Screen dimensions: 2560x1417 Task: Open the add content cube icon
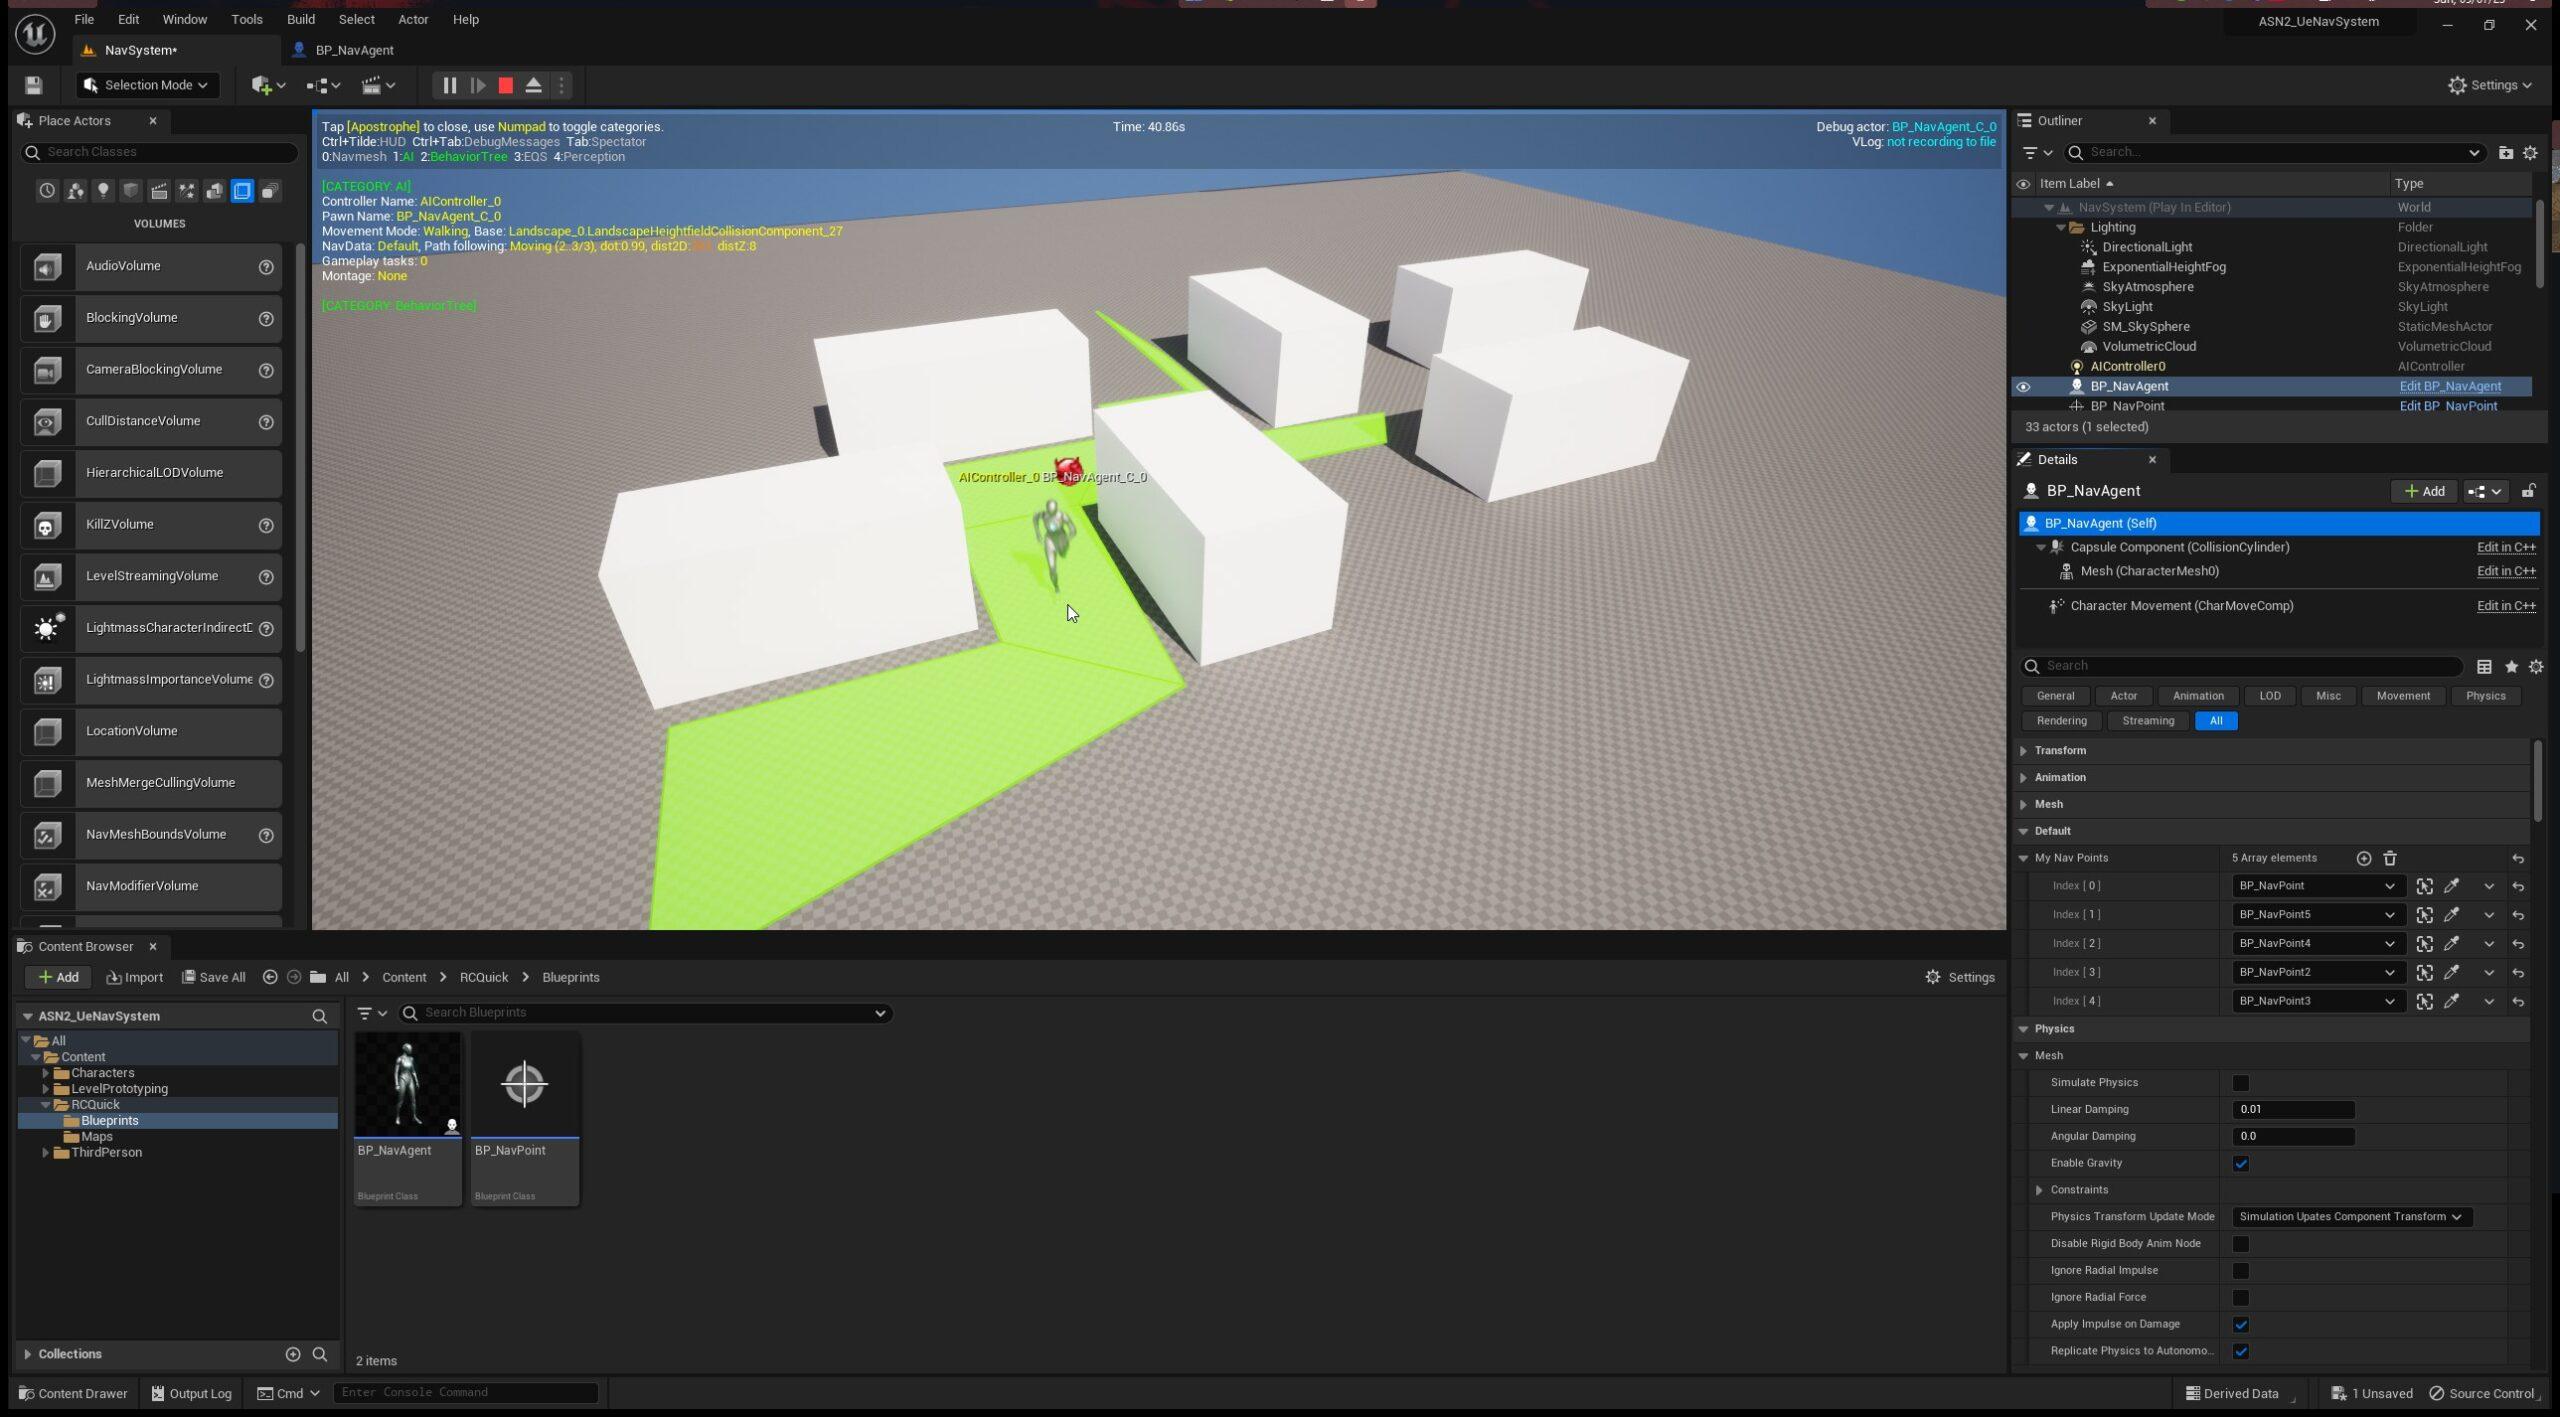pos(268,86)
